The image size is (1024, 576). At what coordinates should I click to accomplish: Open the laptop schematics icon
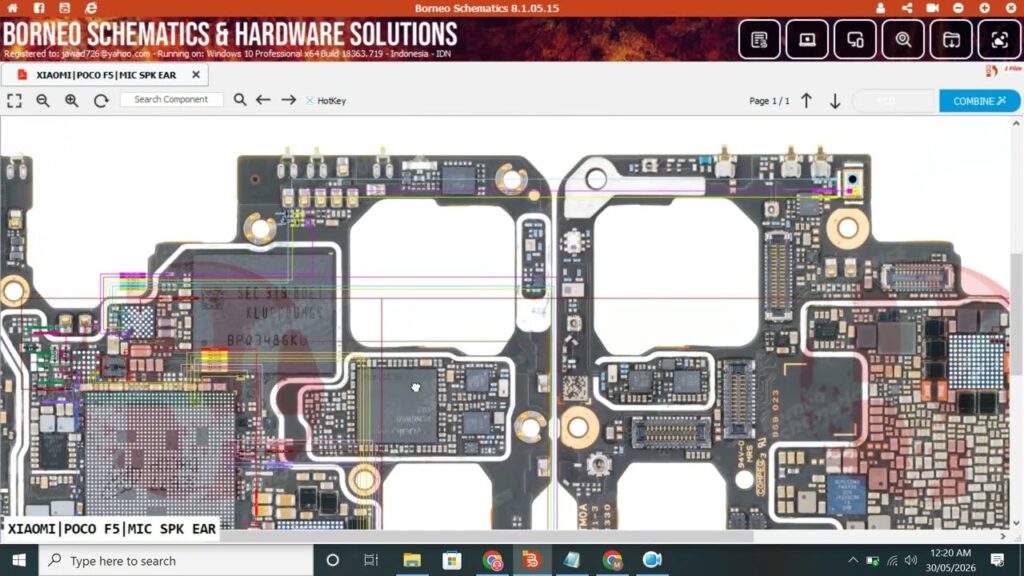[x=807, y=40]
